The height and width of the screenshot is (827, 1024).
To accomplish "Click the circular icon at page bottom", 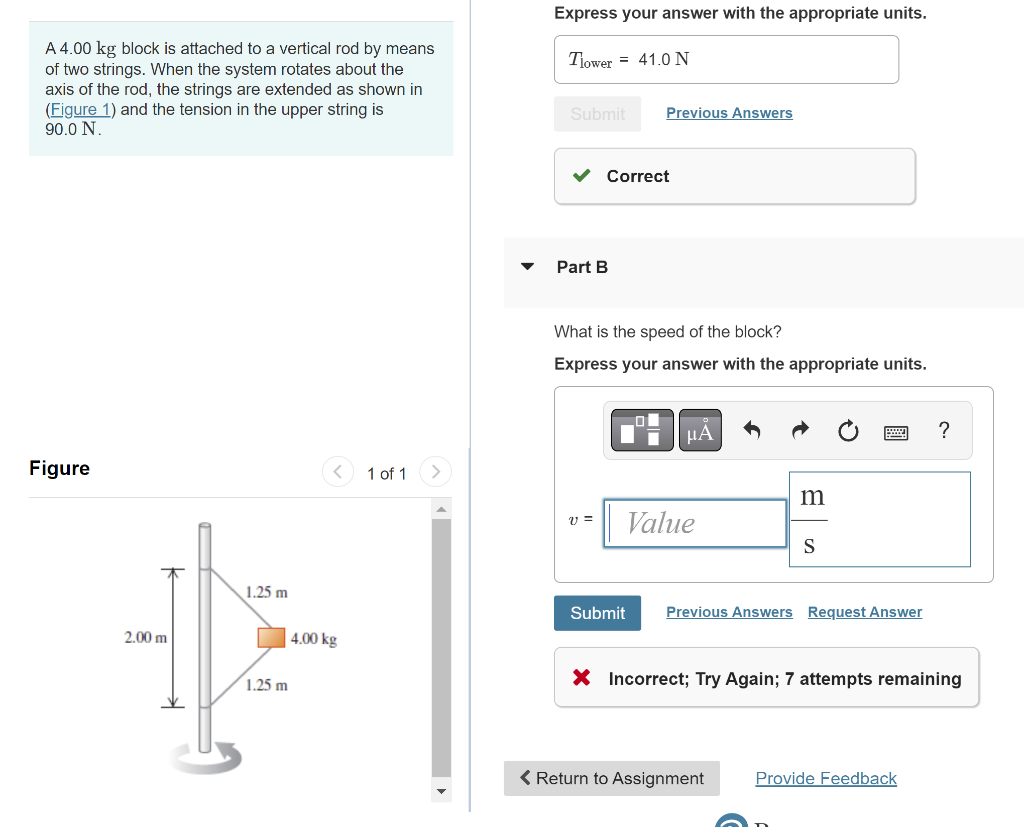I will pyautogui.click(x=730, y=820).
